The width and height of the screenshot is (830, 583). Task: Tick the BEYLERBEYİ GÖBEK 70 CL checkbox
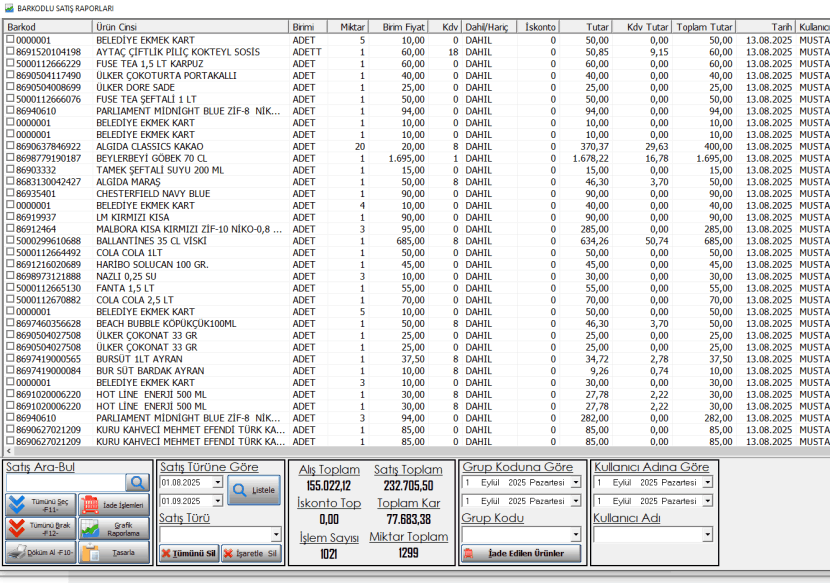[x=10, y=157]
